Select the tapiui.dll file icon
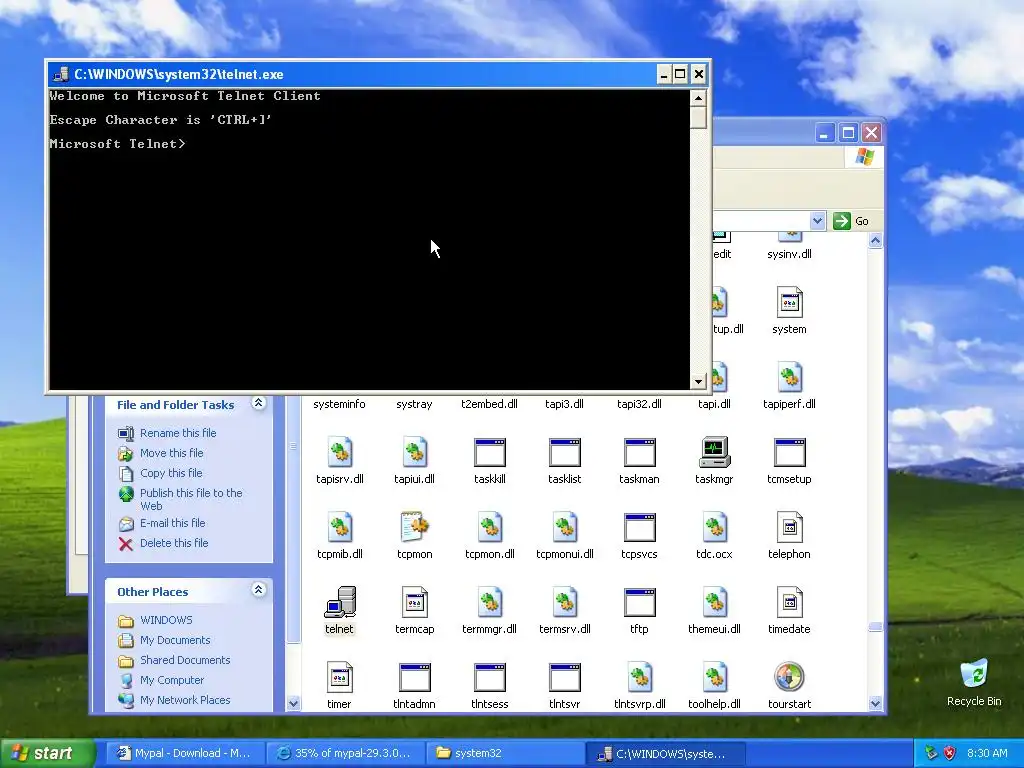 click(415, 452)
